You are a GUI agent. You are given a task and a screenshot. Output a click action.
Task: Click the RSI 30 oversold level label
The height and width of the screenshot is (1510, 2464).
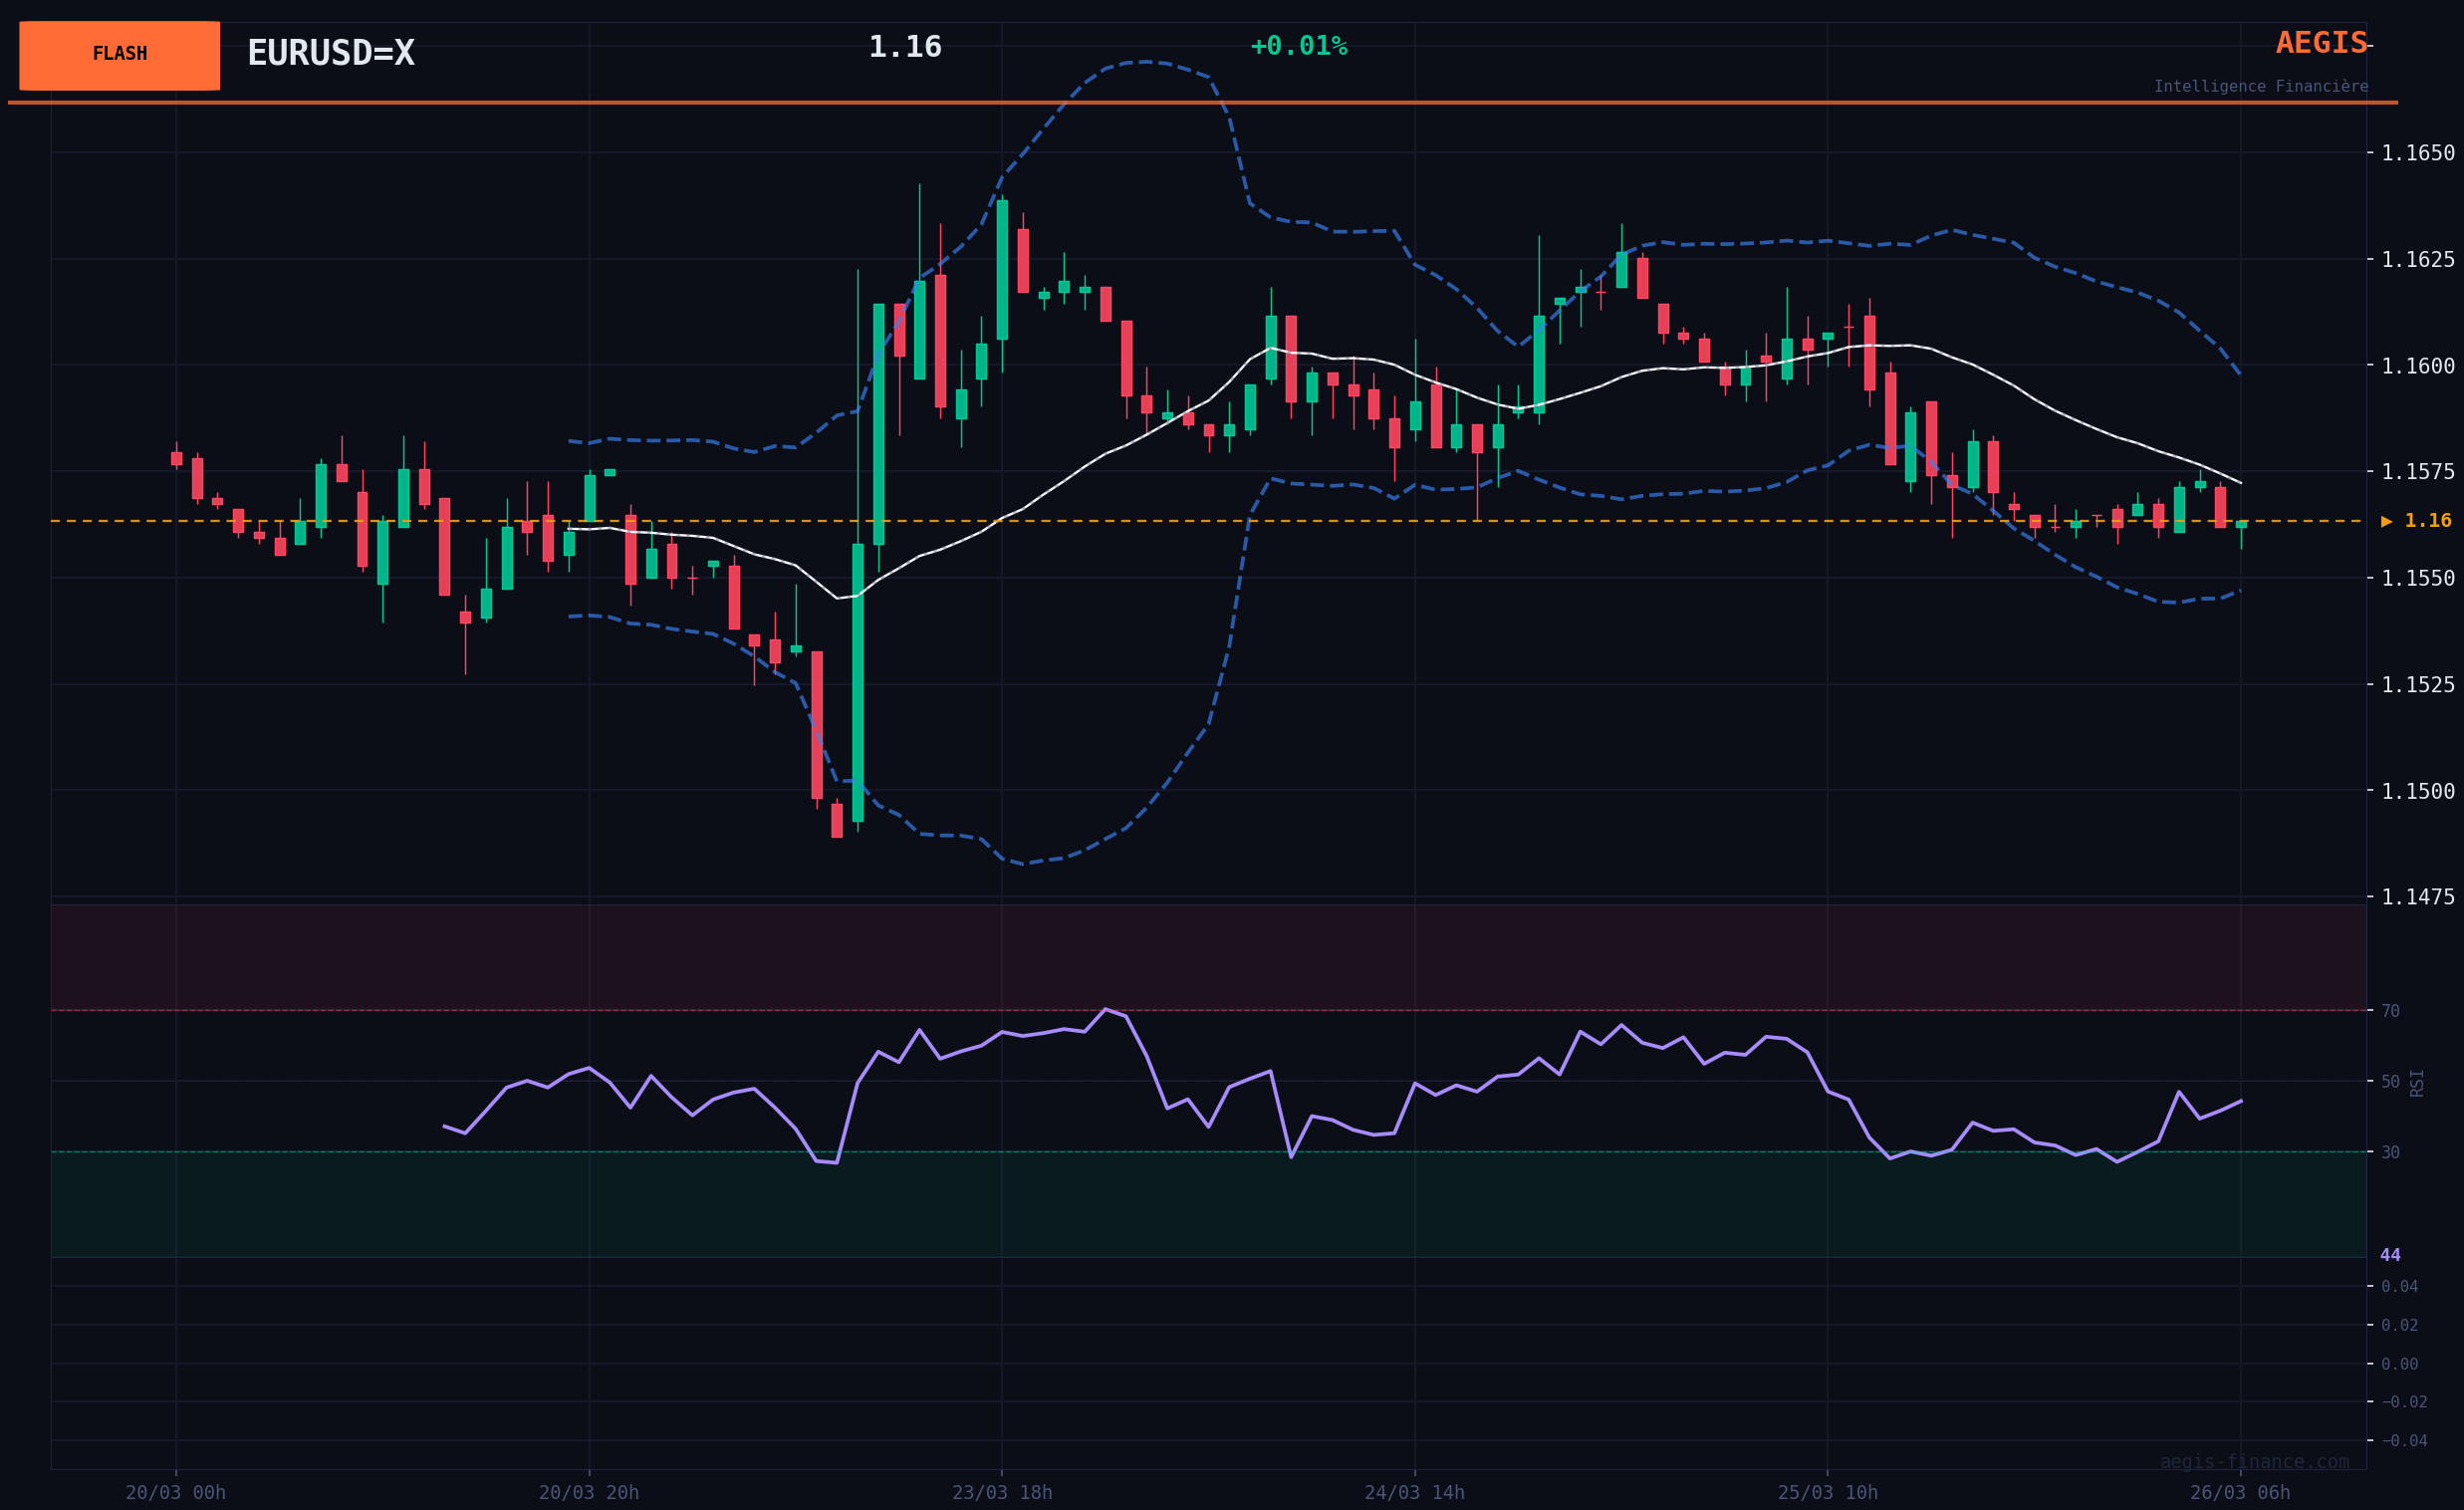click(x=2389, y=1152)
